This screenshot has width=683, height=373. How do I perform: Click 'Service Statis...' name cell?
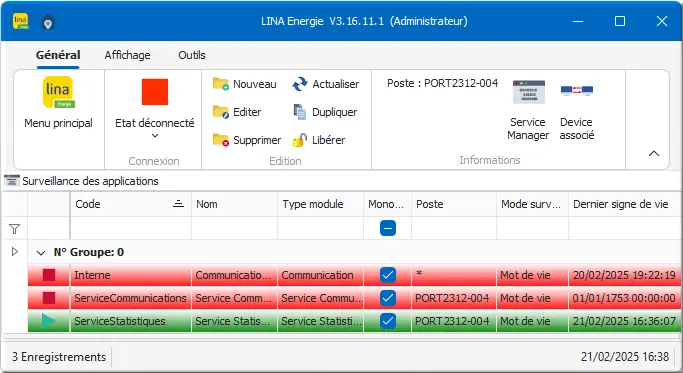(234, 321)
